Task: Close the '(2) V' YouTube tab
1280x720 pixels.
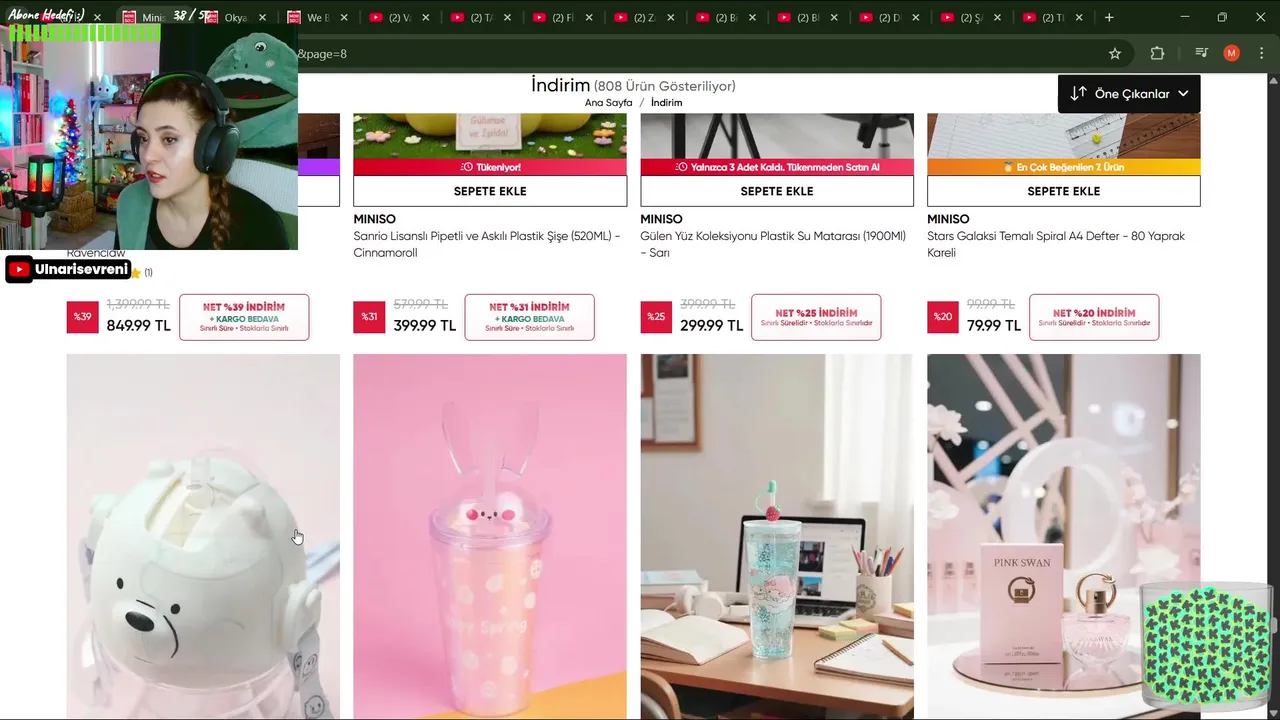Action: (426, 18)
